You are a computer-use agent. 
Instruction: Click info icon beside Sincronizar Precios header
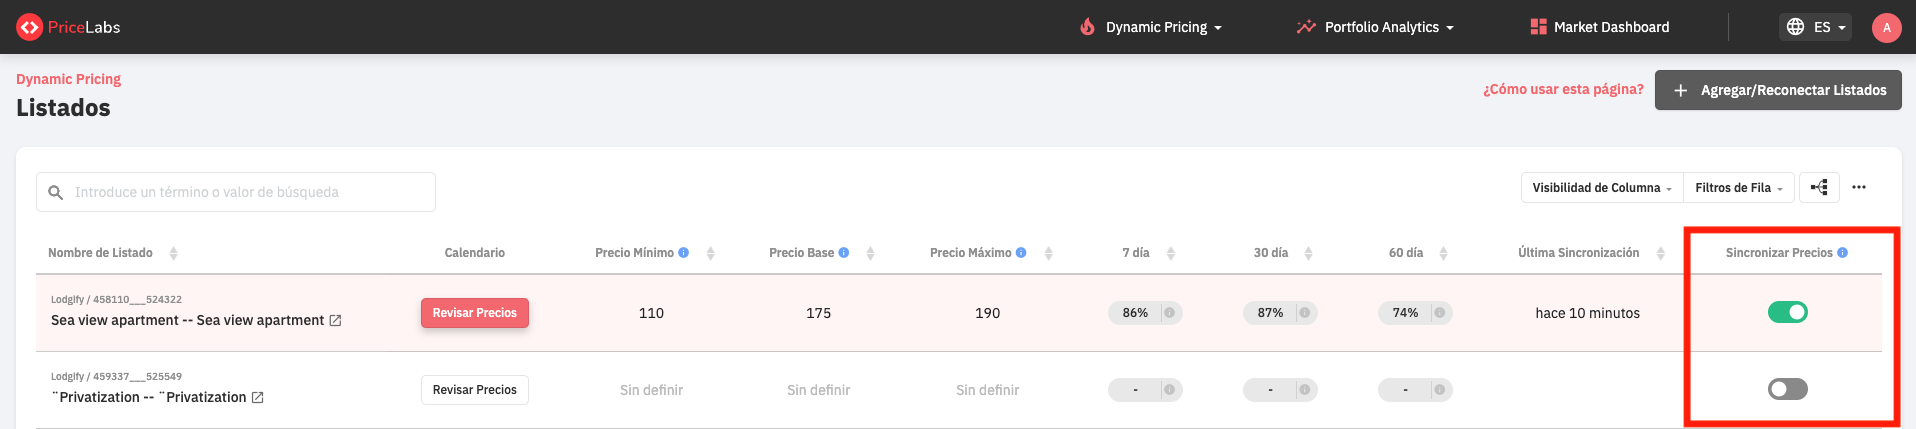pos(1843,253)
